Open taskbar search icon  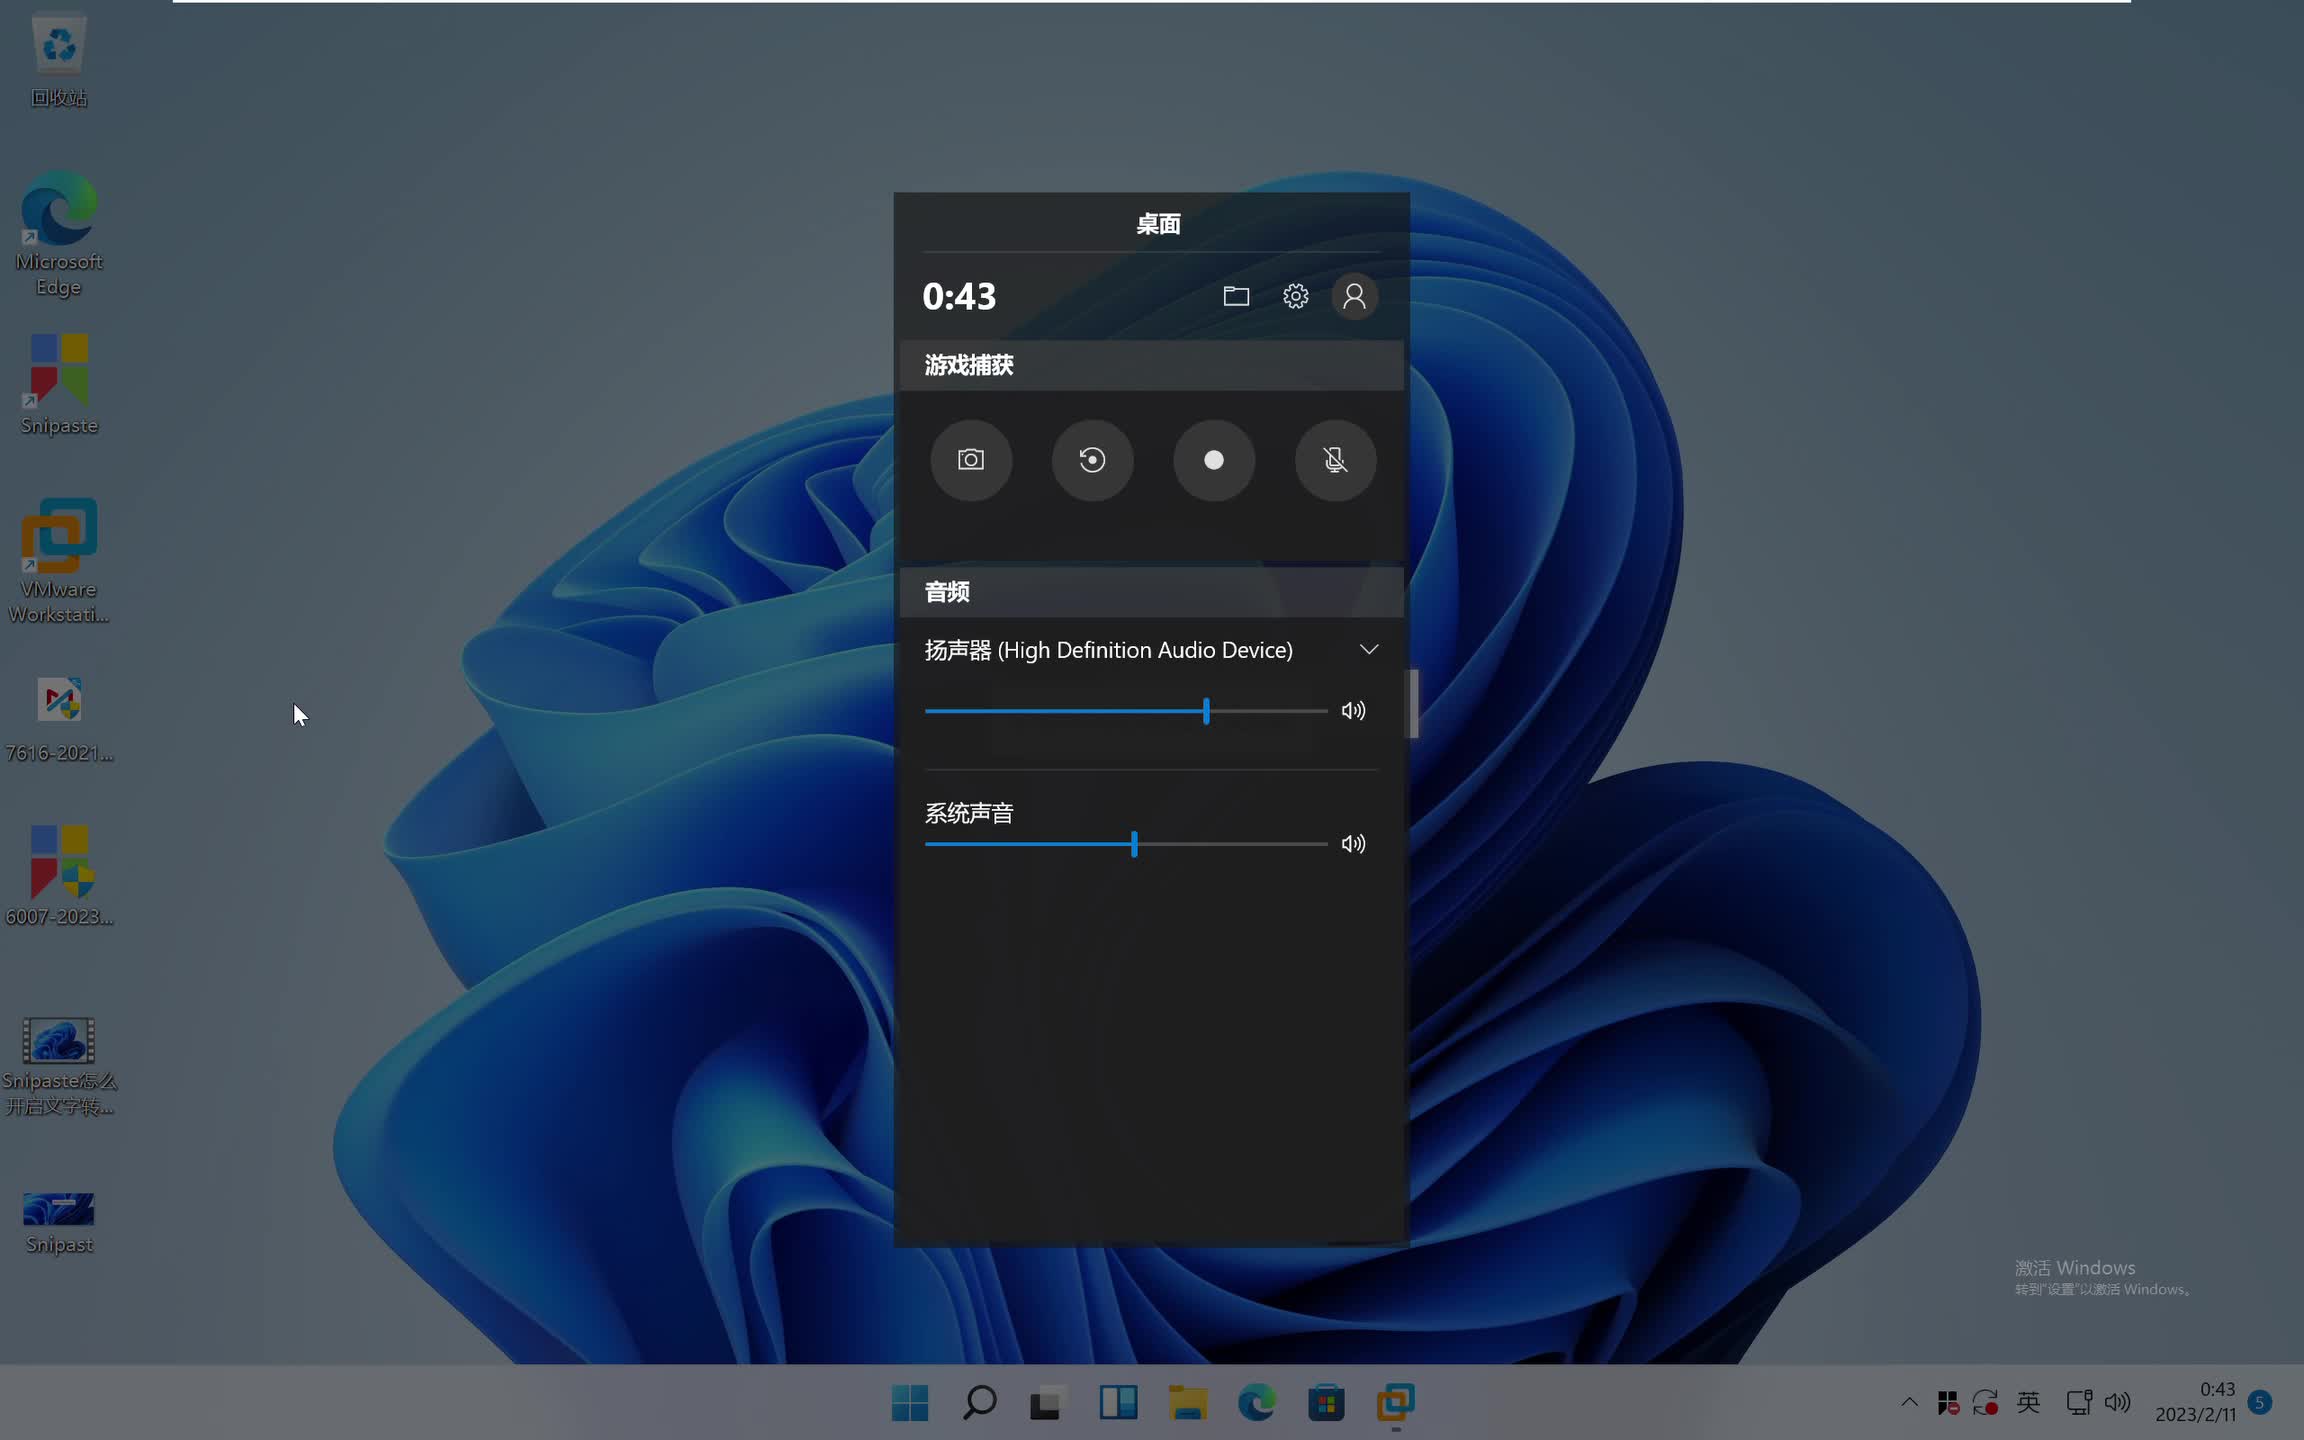point(979,1402)
